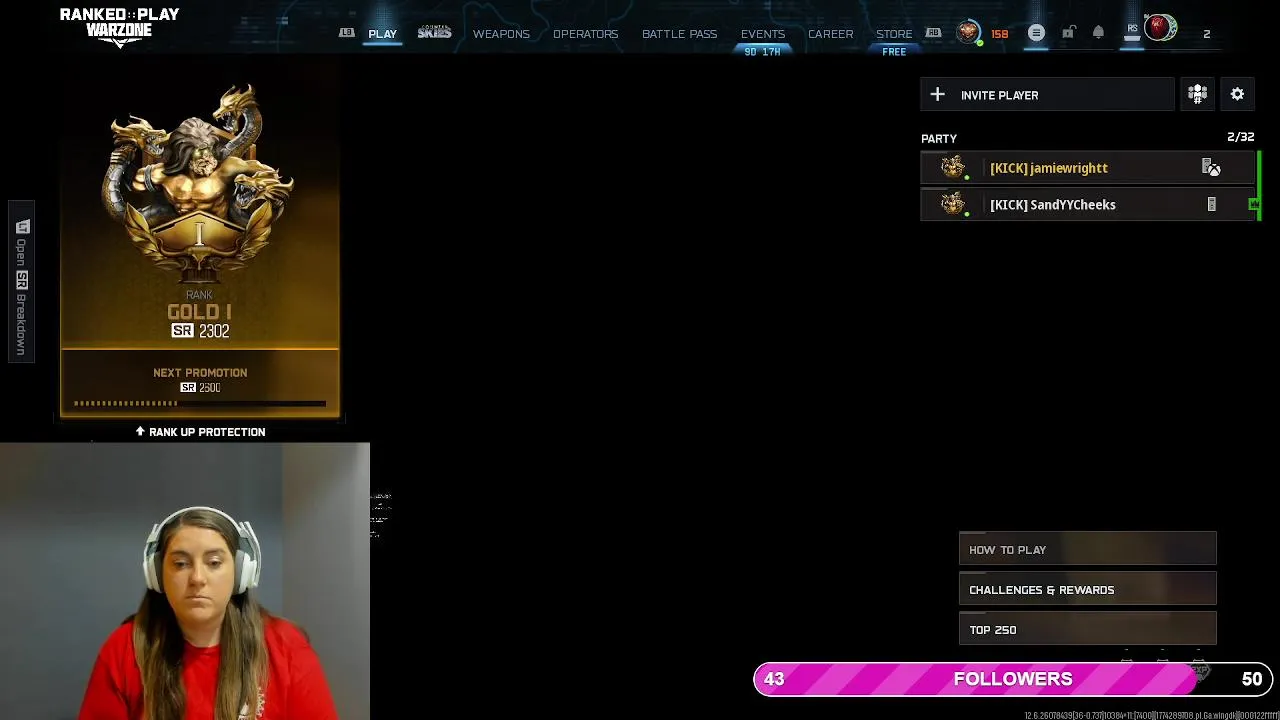Screen dimensions: 1280x720
Task: Click the FREE label under Store
Action: pos(894,52)
